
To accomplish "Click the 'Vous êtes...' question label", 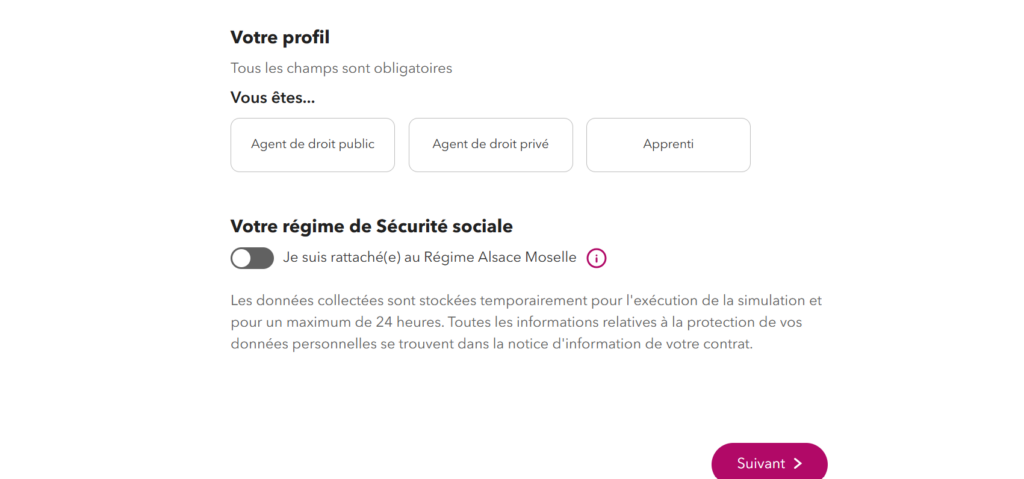I will click(273, 98).
